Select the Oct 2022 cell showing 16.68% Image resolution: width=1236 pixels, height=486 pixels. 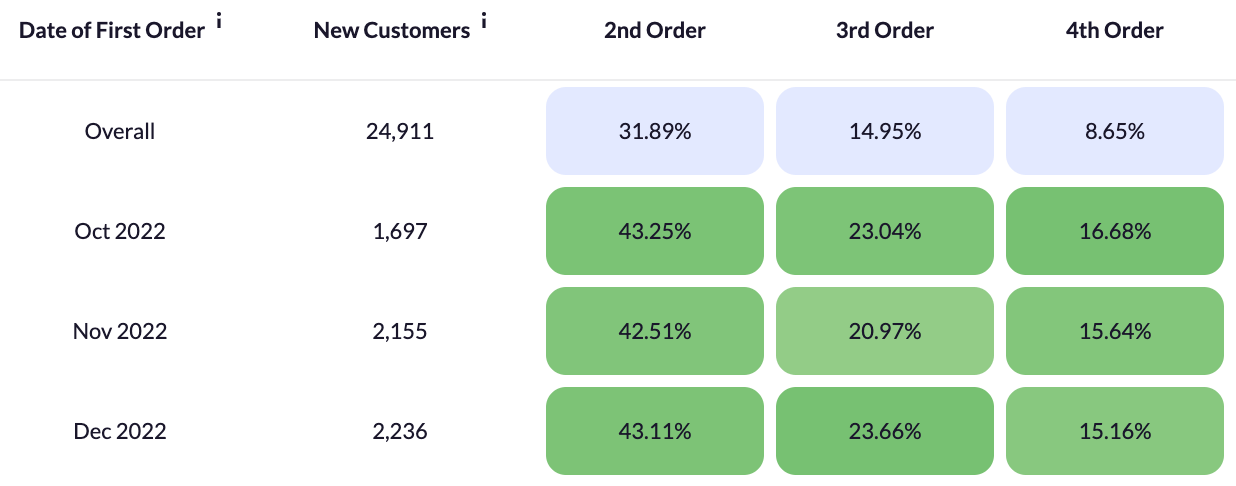(1115, 231)
